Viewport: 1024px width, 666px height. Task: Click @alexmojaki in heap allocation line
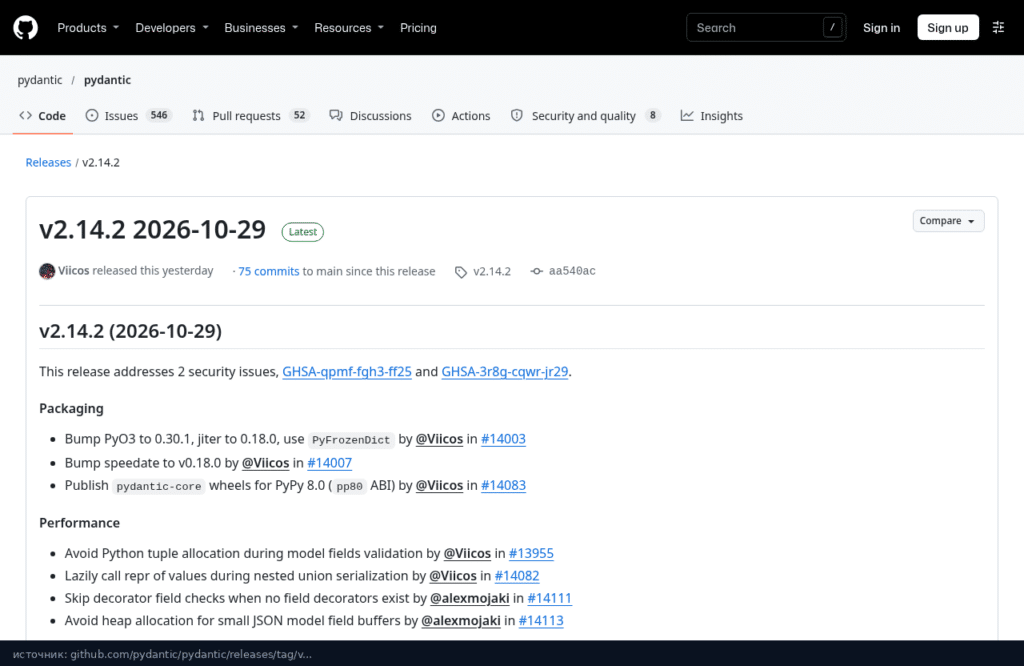click(x=461, y=620)
